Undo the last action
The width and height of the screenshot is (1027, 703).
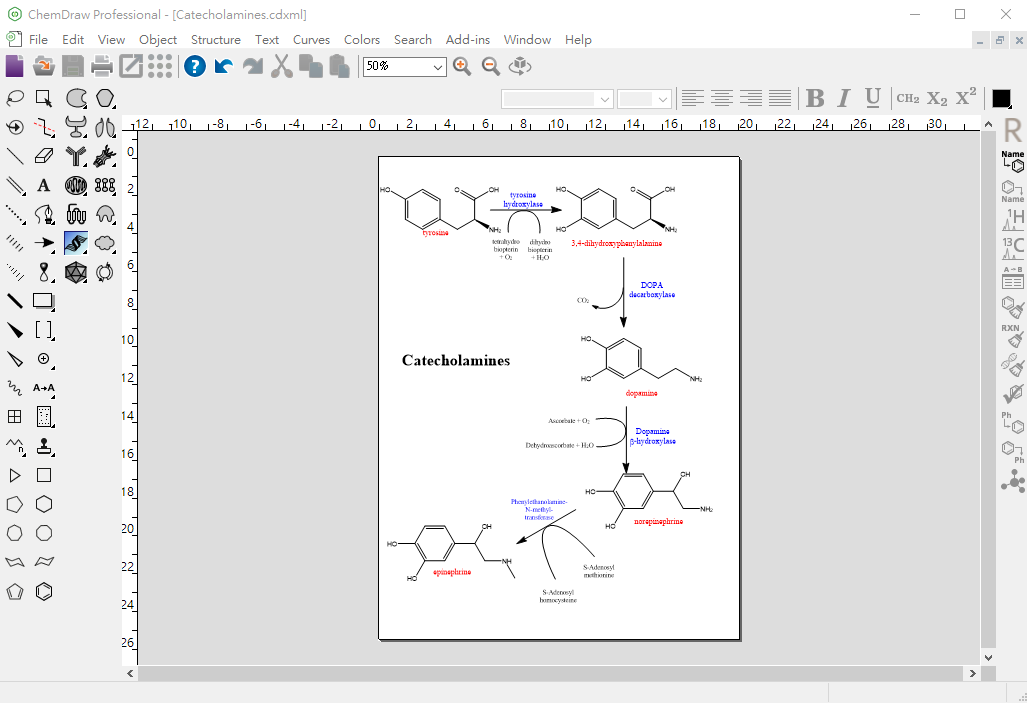(224, 66)
